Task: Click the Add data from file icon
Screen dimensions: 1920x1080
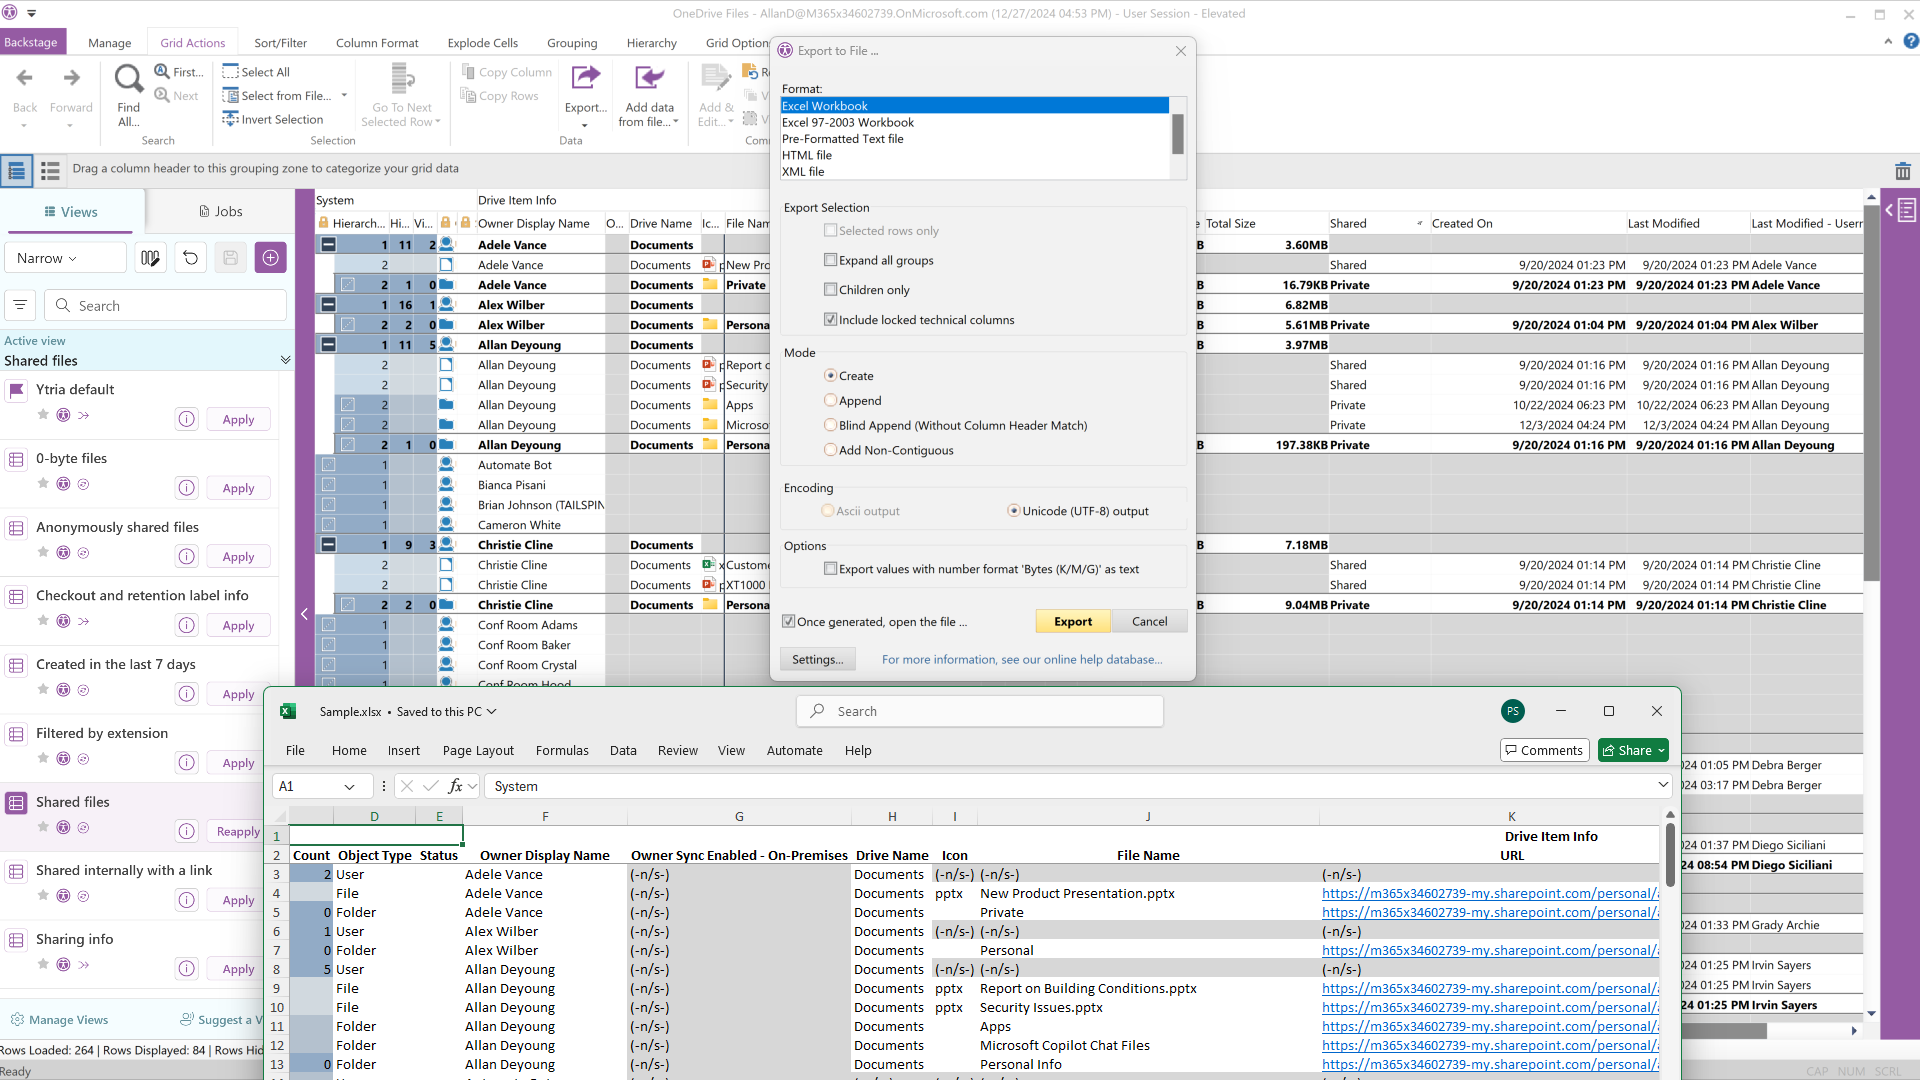Action: pyautogui.click(x=649, y=78)
